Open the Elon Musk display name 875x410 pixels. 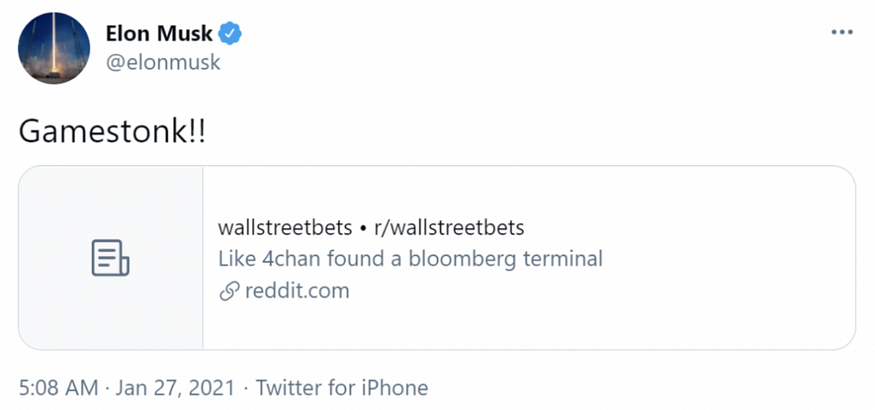pyautogui.click(x=159, y=34)
